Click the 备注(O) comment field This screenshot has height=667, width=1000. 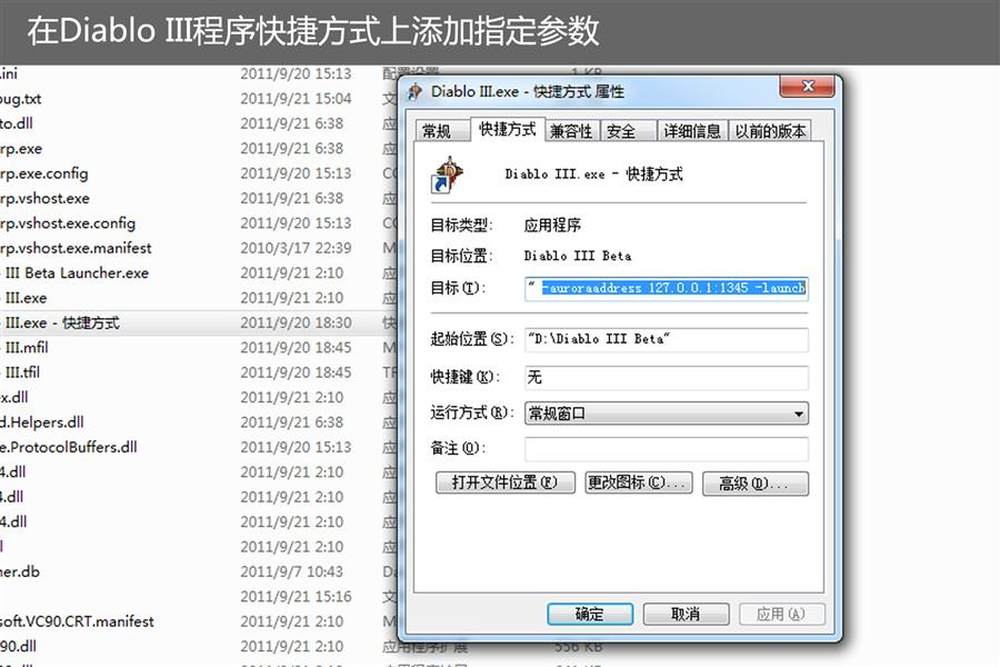coord(666,449)
